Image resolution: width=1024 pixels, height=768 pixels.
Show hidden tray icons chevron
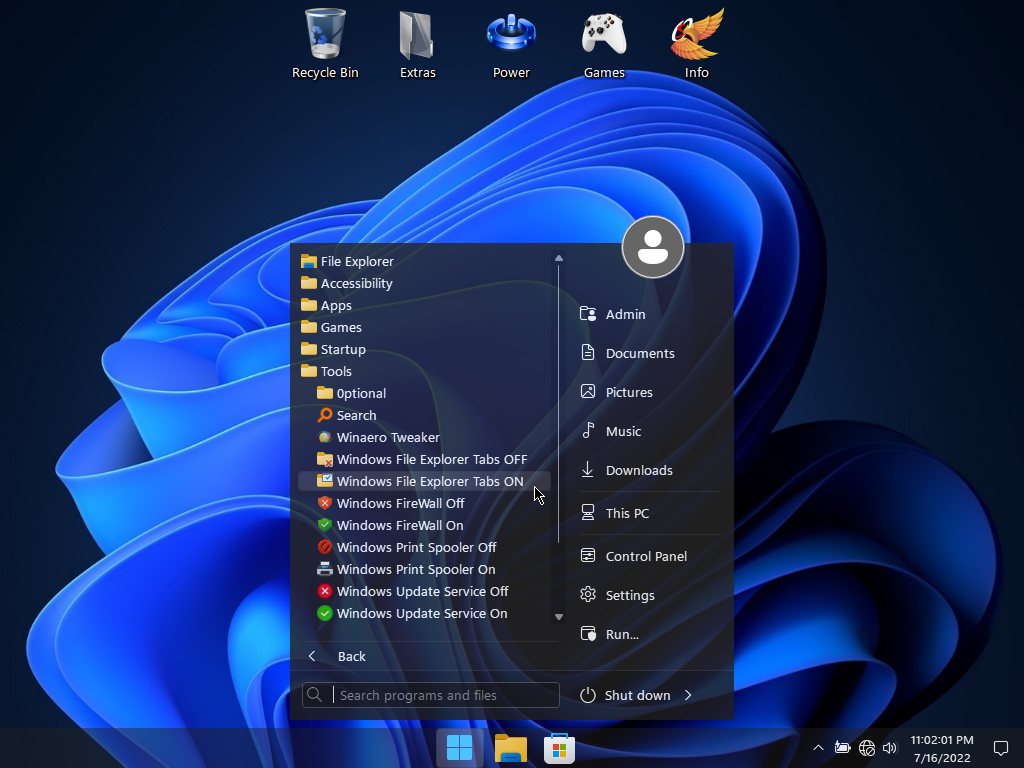(x=818, y=748)
